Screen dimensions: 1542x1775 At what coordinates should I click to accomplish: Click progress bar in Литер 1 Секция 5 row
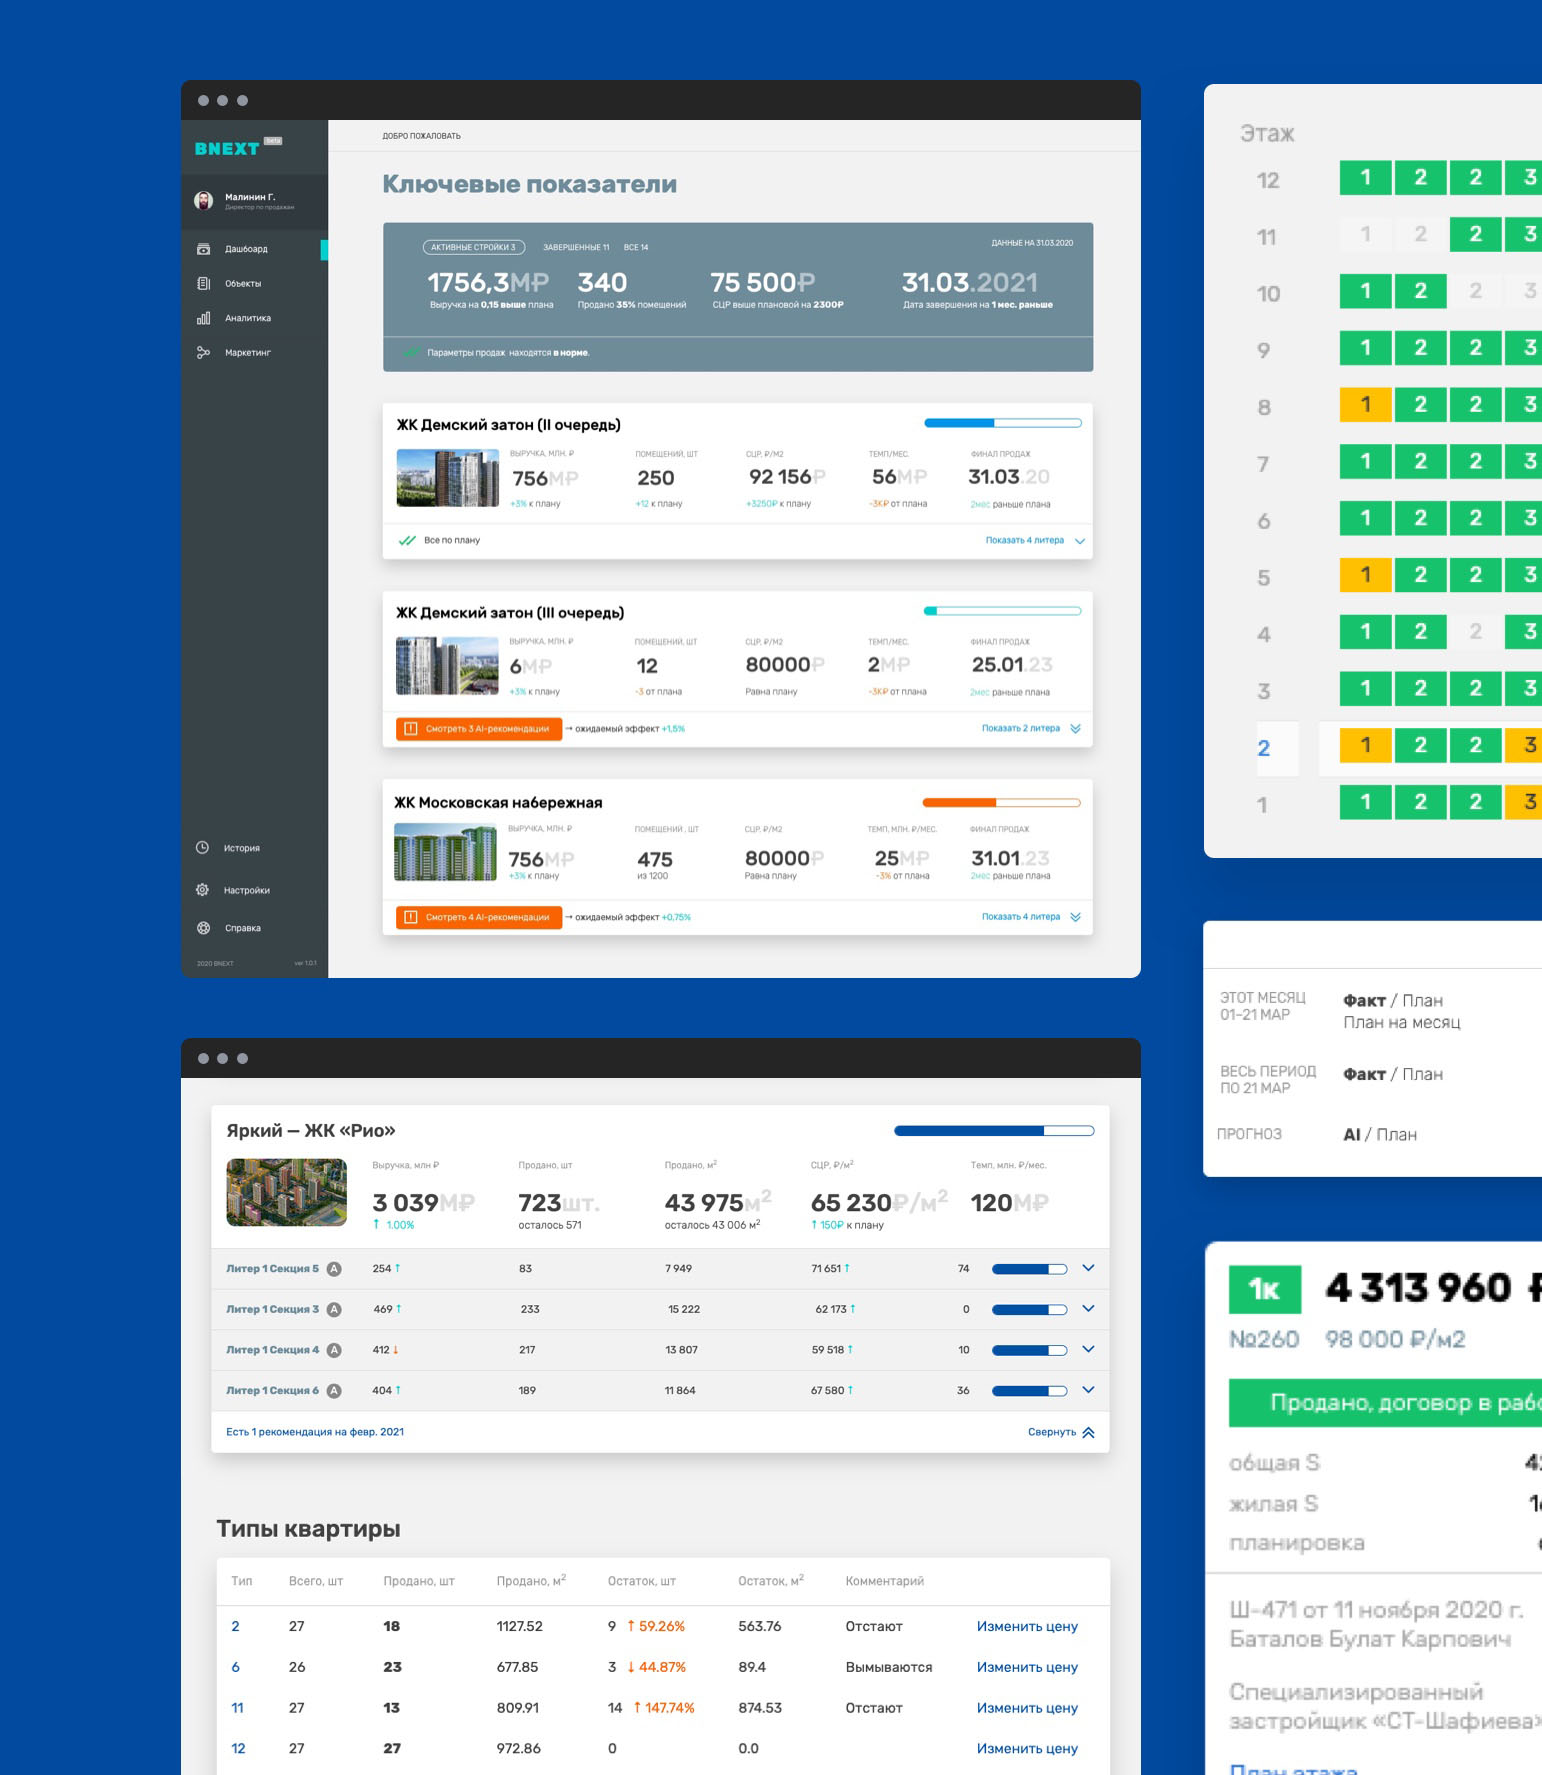tap(1029, 1269)
